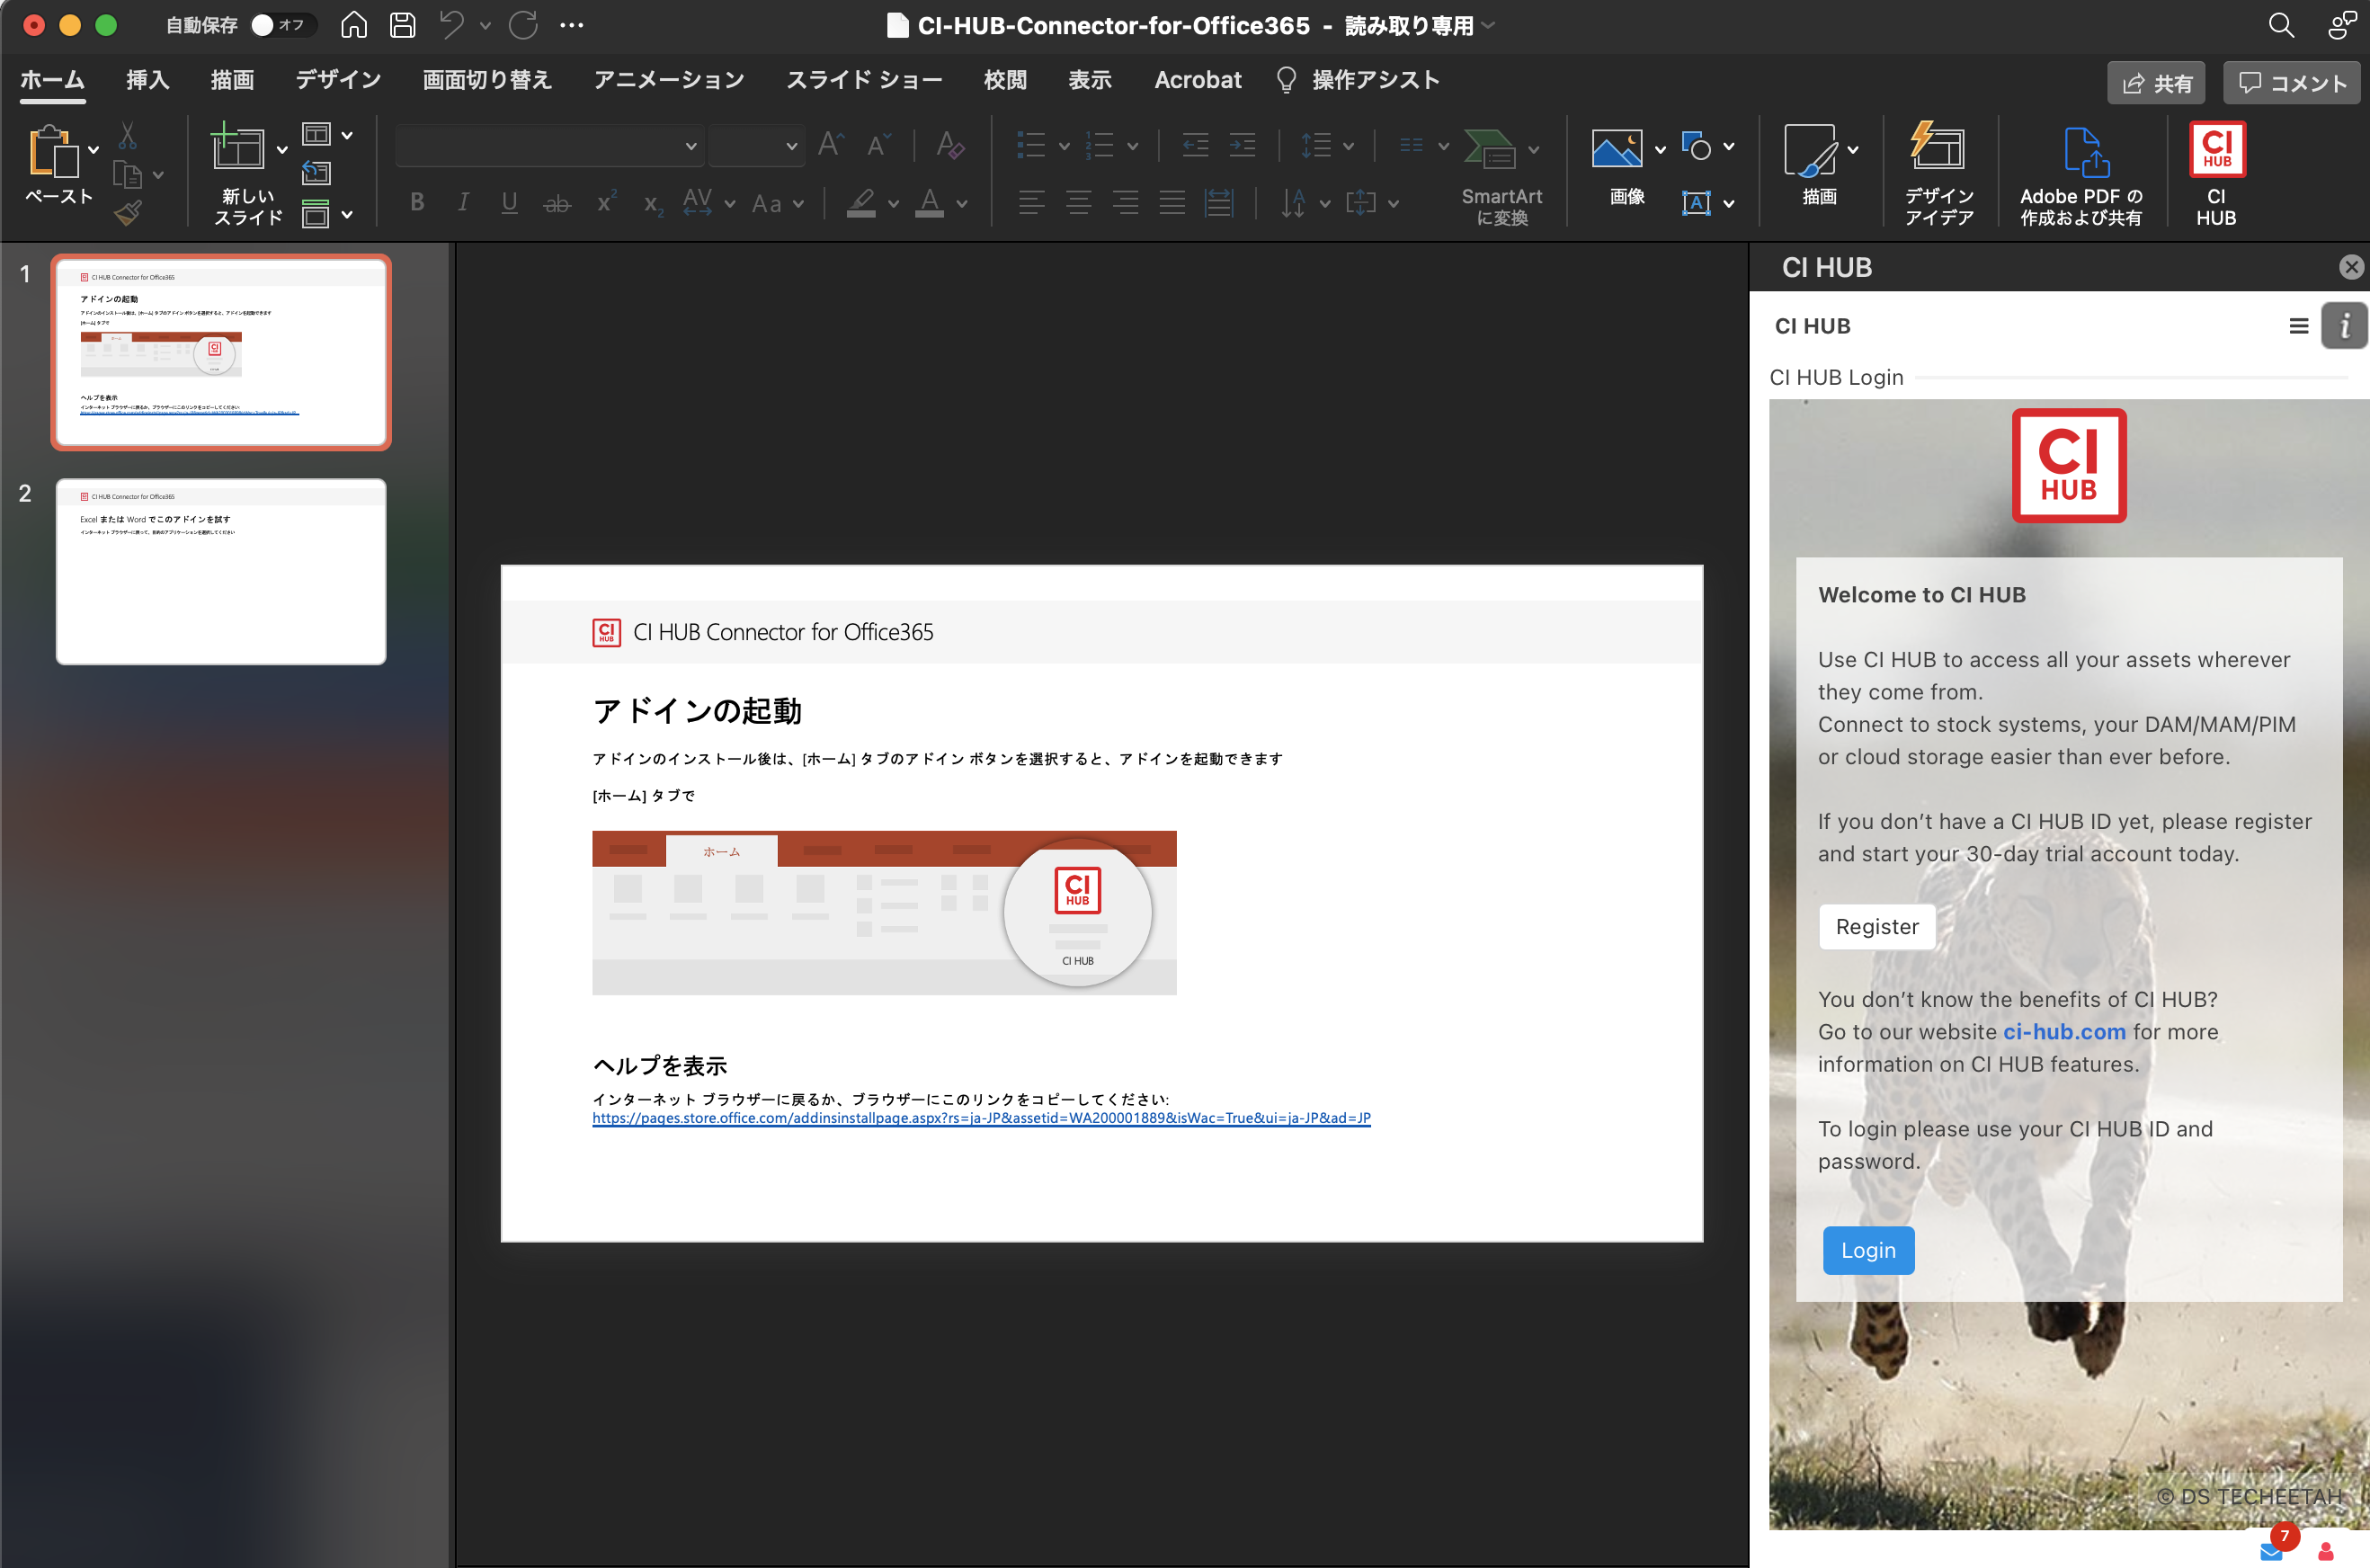Click the Subscript icon
The image size is (2370, 1568).
click(x=652, y=204)
